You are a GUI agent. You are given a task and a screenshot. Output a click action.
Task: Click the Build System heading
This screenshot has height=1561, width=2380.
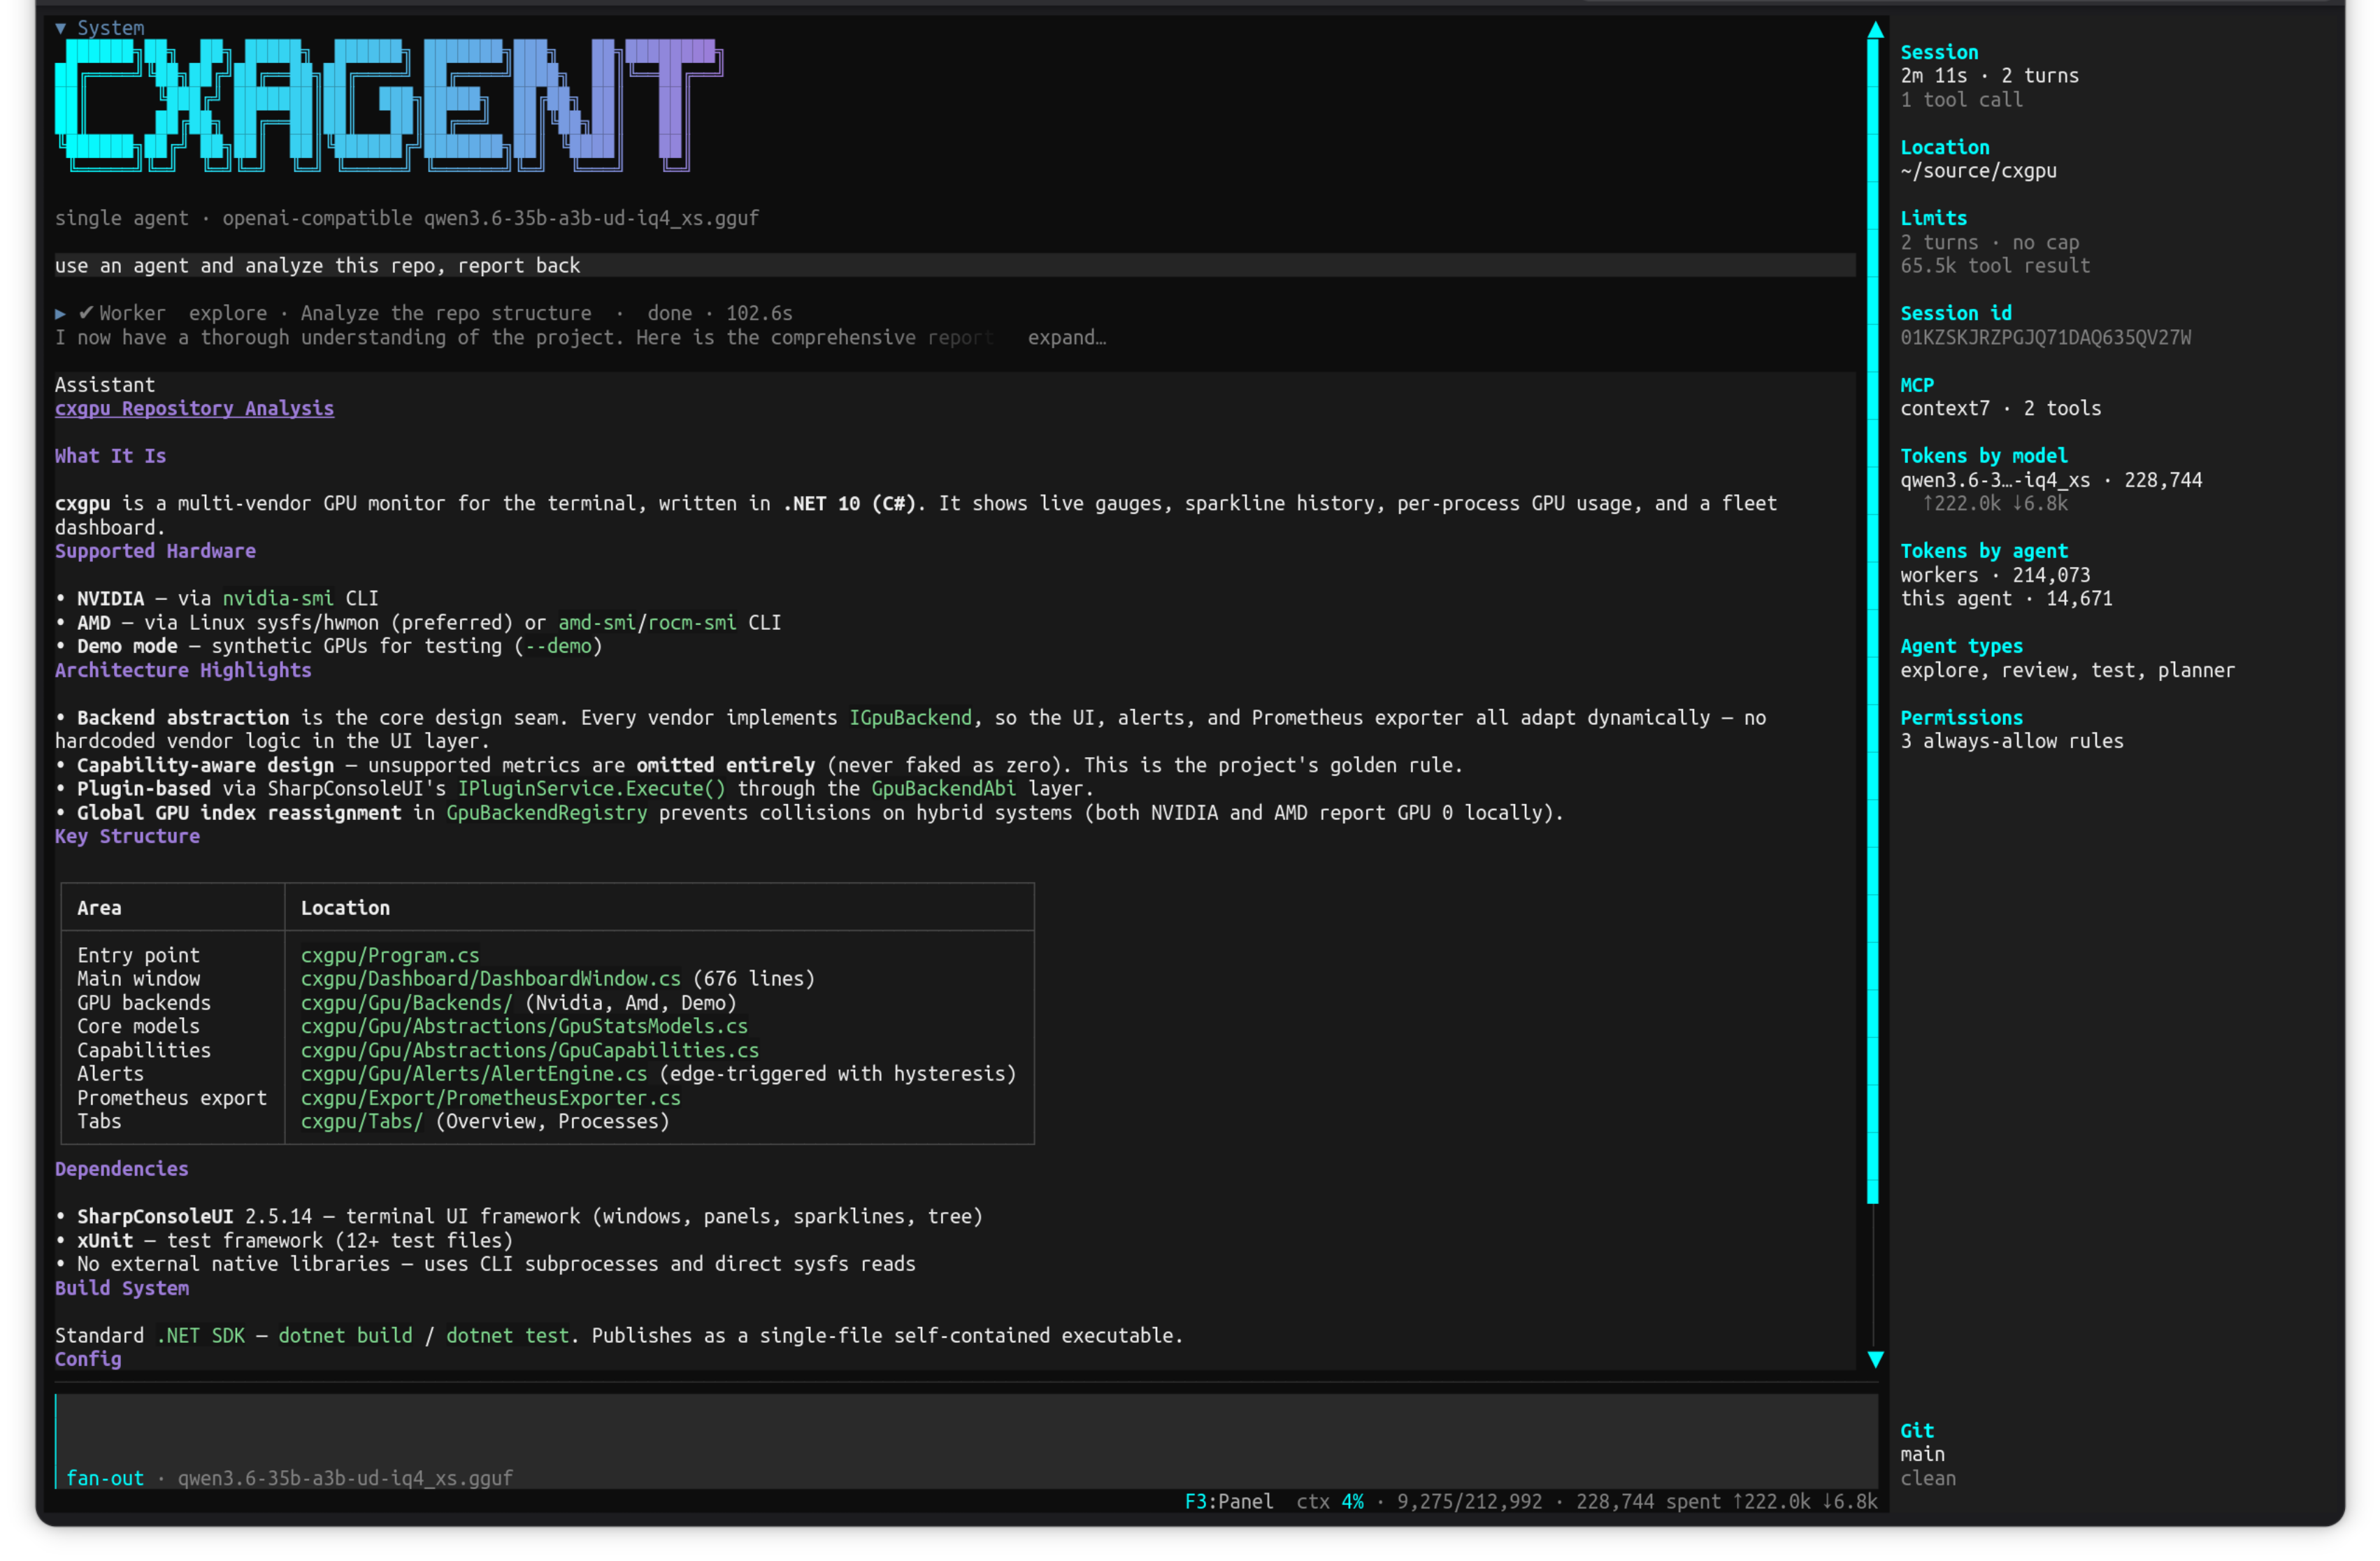(x=121, y=1288)
